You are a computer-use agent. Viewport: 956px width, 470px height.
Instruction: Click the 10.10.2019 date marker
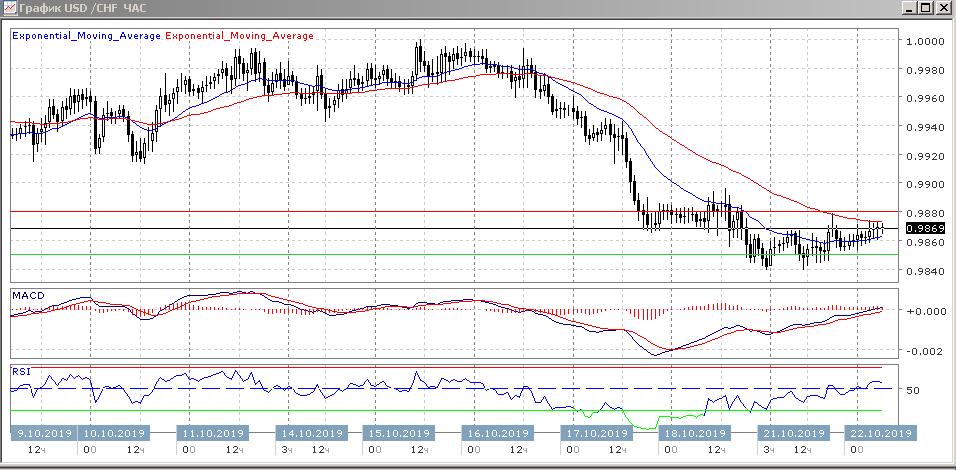click(x=113, y=433)
